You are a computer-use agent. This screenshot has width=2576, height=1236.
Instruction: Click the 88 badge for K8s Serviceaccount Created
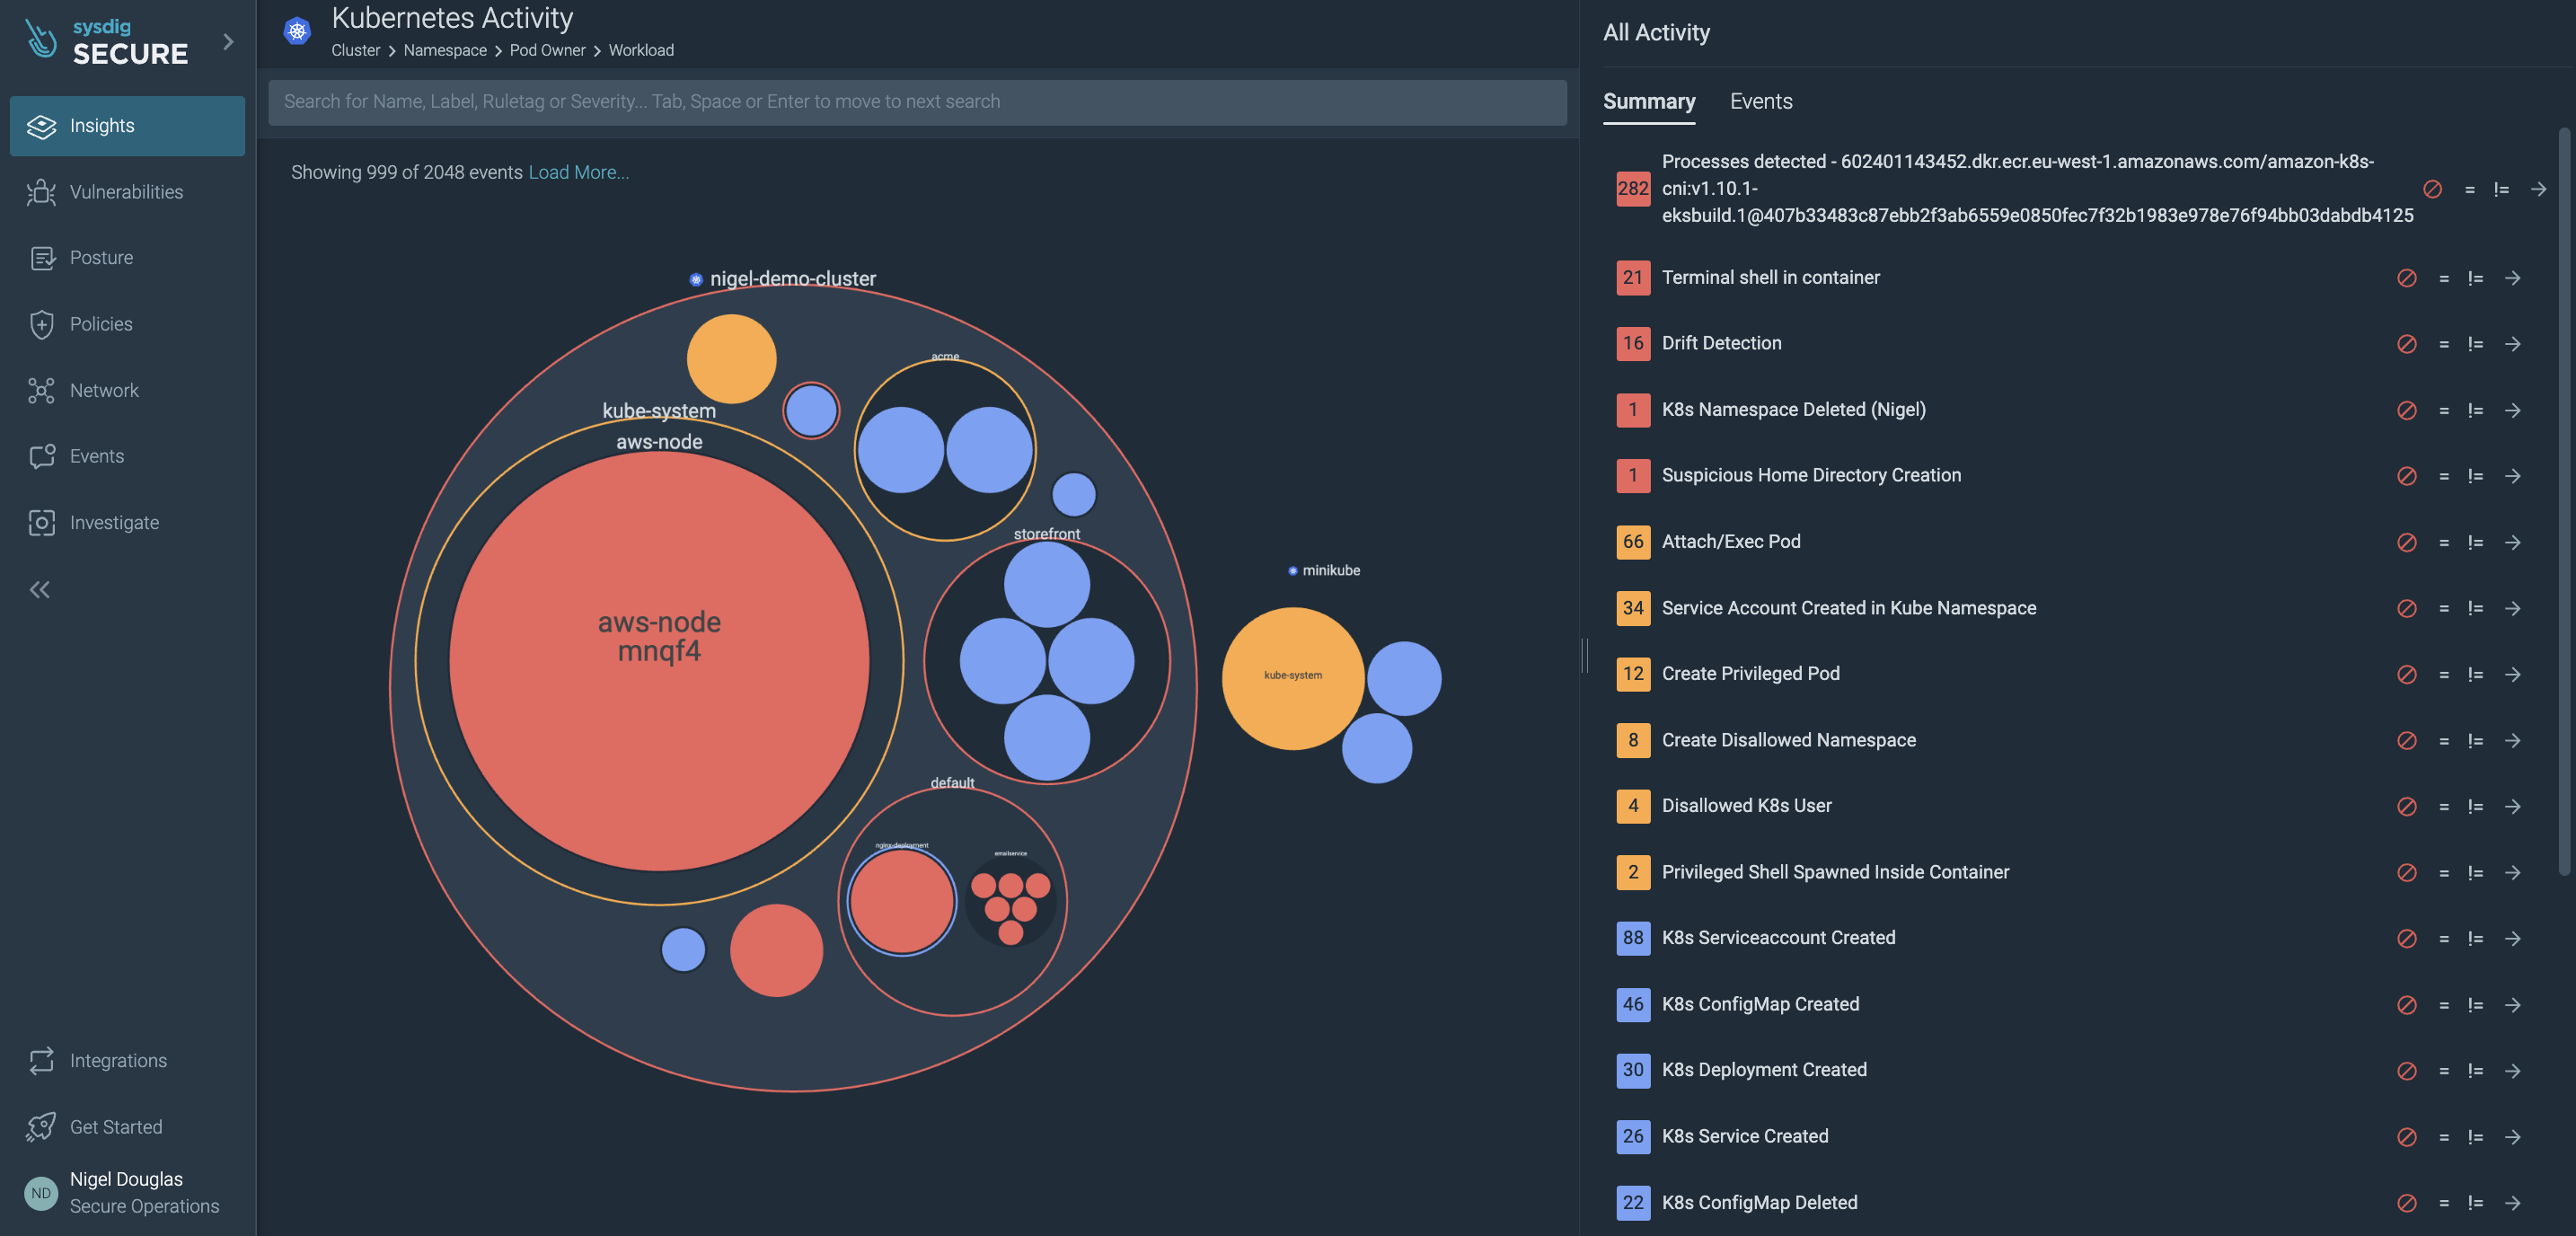[x=1633, y=938]
